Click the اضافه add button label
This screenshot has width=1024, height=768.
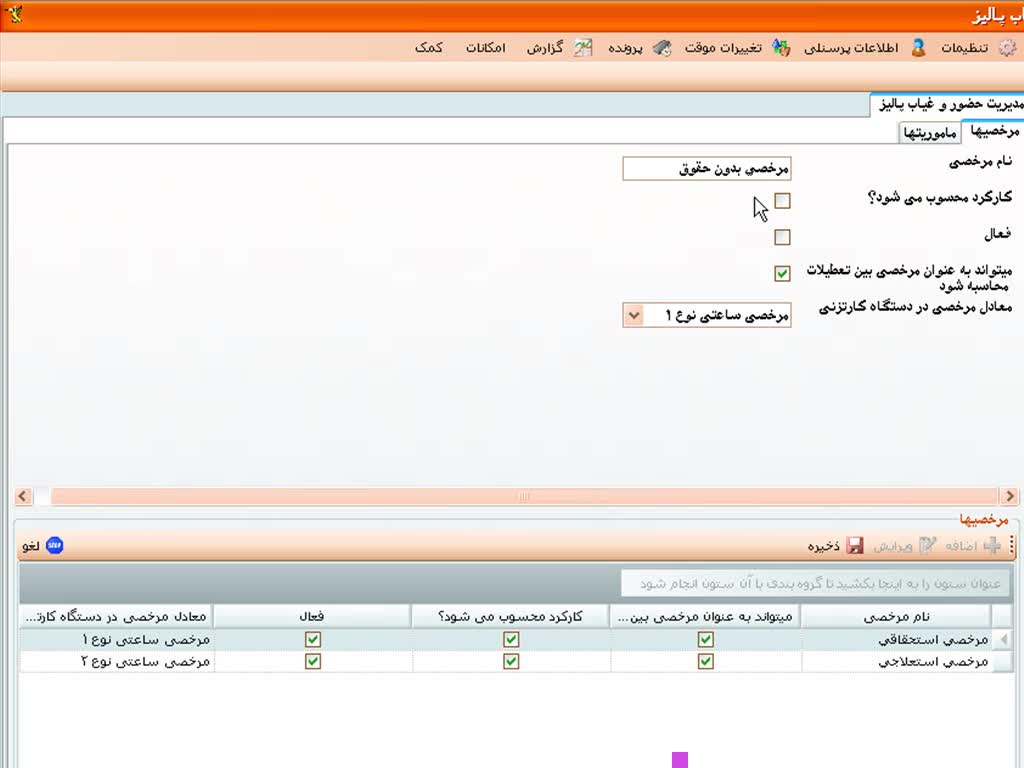[961, 545]
